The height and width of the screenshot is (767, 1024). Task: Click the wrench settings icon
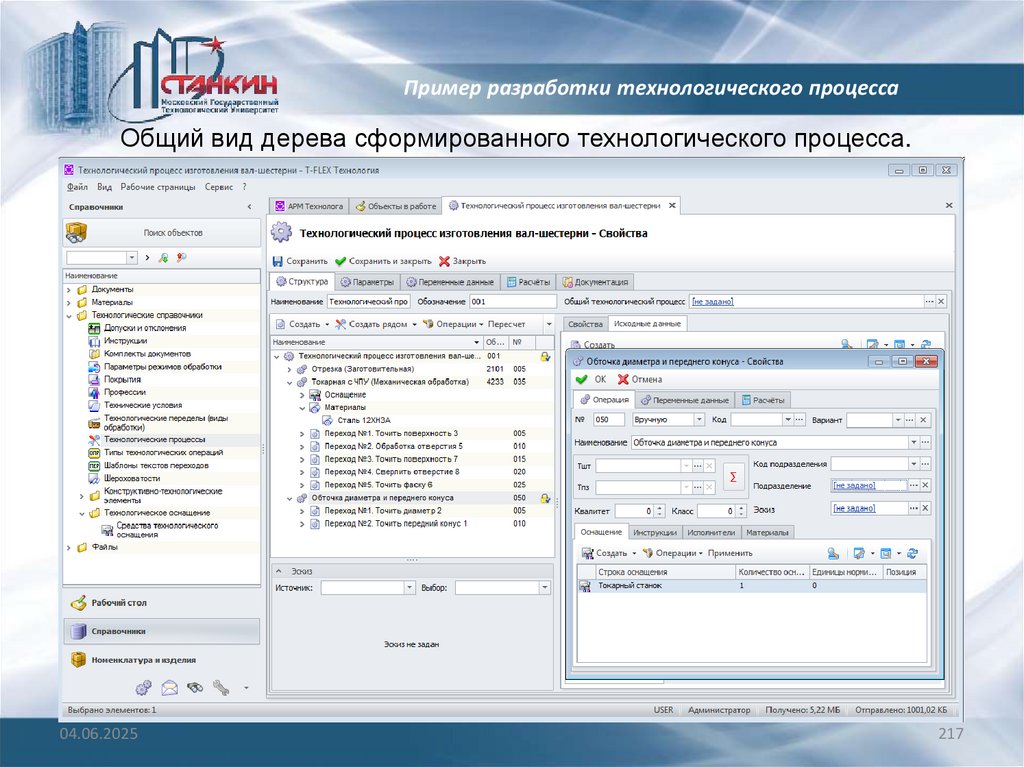click(x=221, y=687)
